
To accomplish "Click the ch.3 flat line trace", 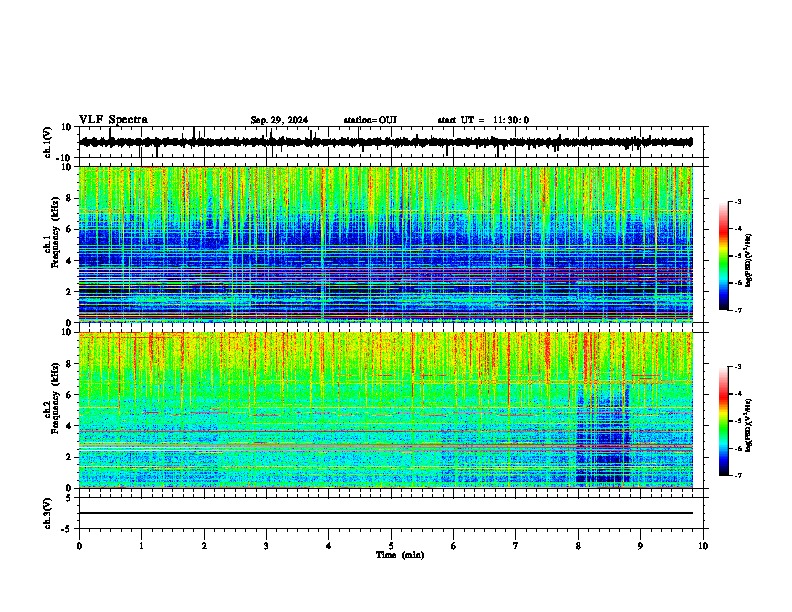I will (x=386, y=513).
